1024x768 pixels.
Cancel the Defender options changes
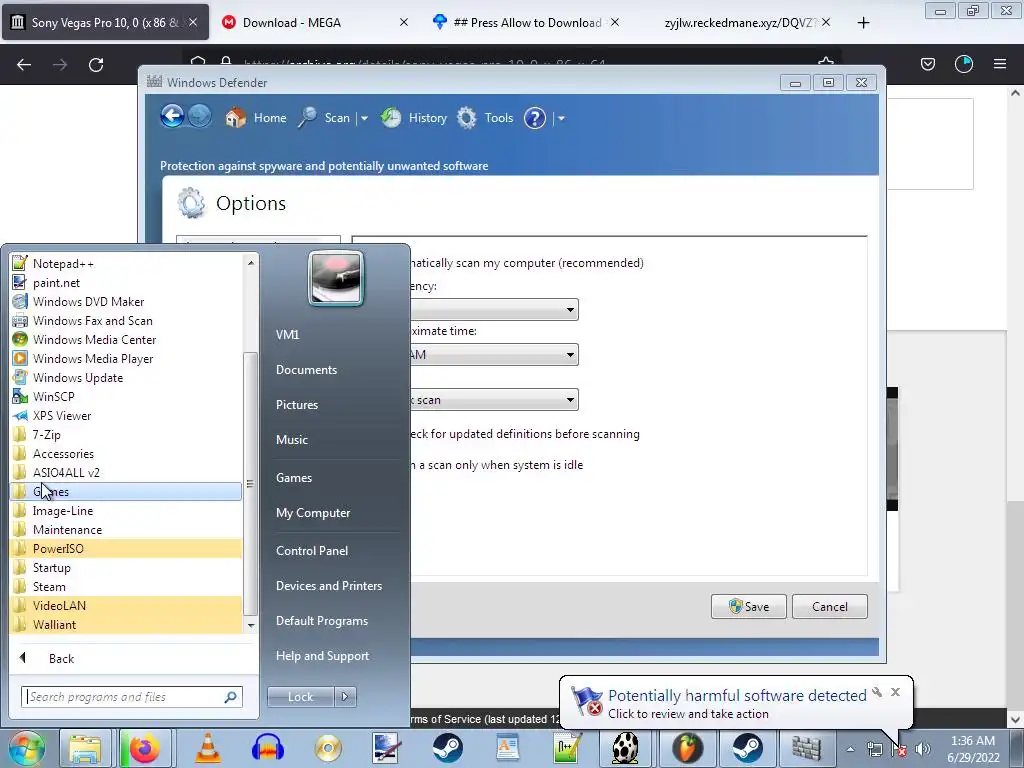[x=829, y=607]
